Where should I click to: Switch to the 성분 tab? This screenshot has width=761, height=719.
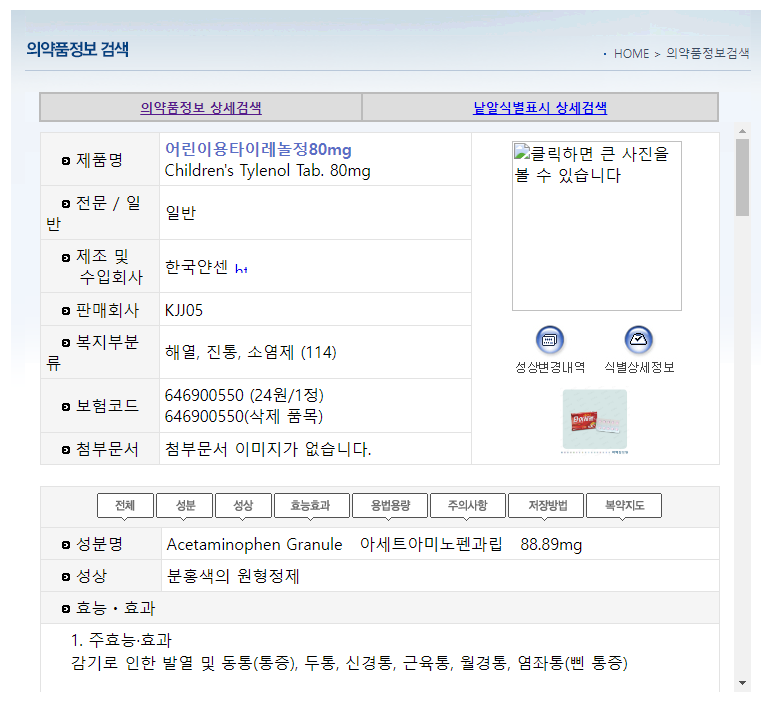[184, 506]
